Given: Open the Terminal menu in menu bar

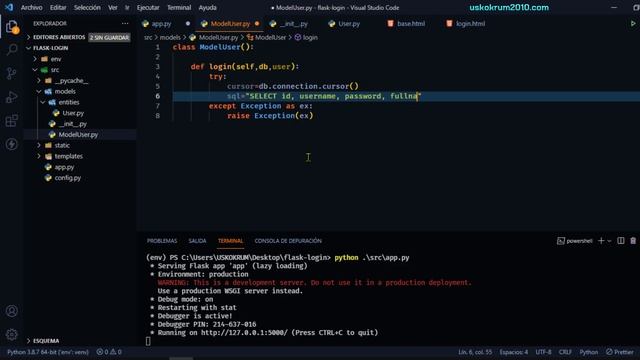Looking at the screenshot, I should point(179,7).
